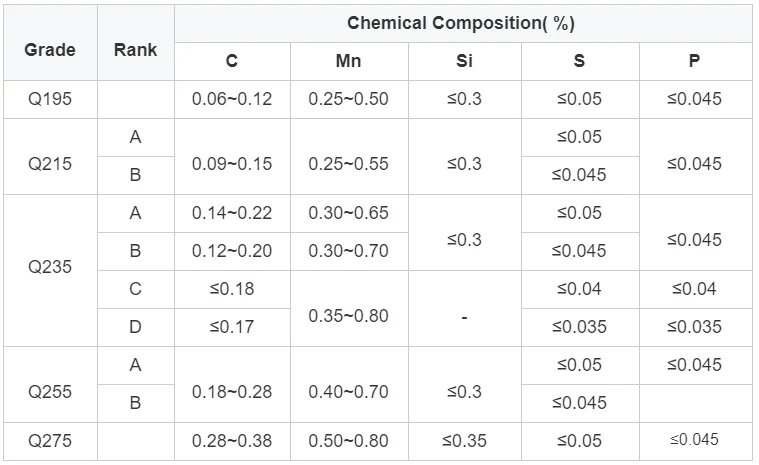Click the carbon value 0.06~0.12
The height and width of the screenshot is (465, 759).
tap(231, 99)
